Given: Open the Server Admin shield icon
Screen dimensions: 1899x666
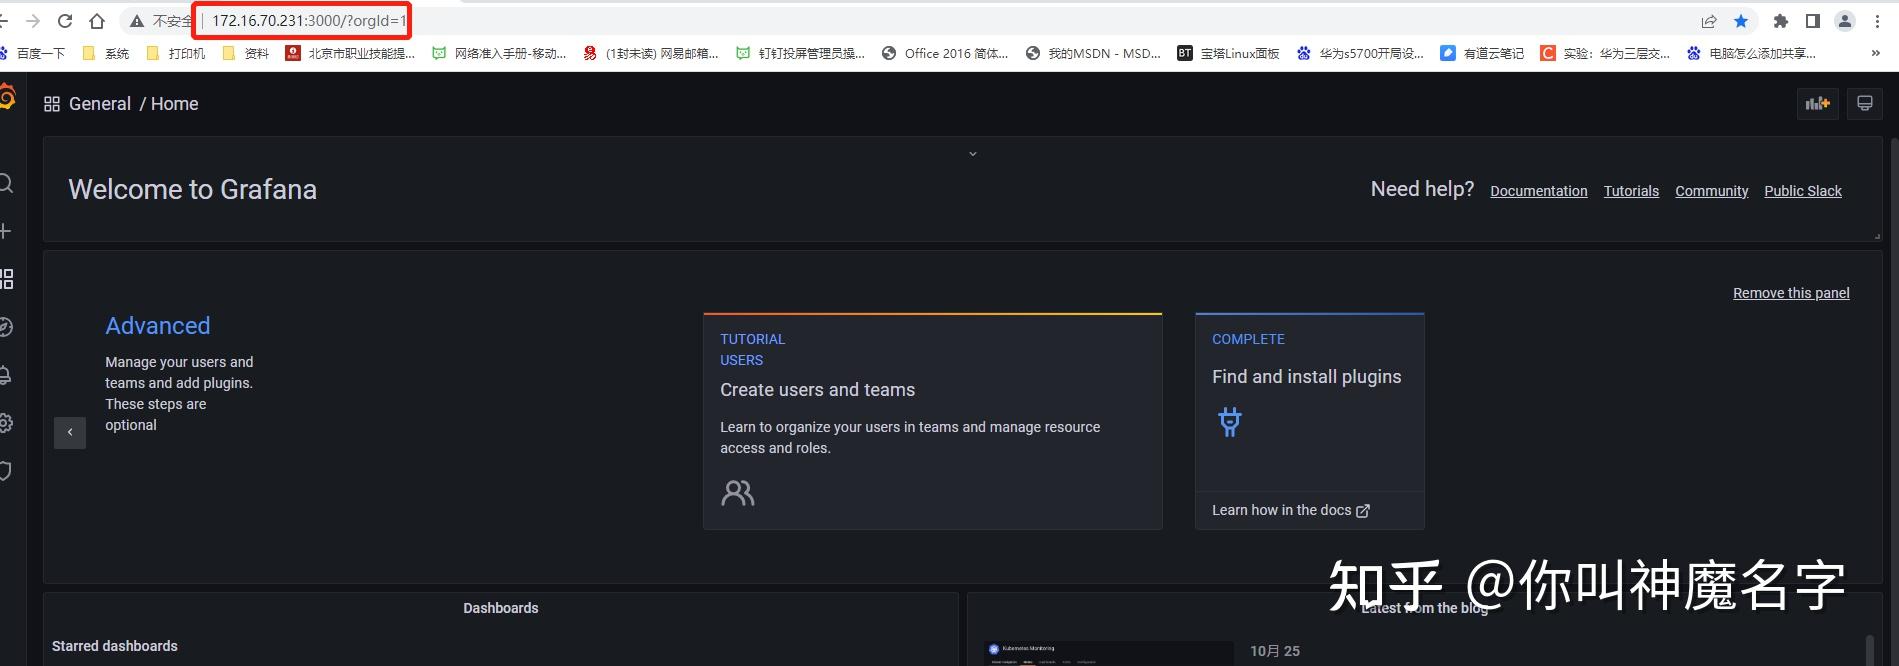Looking at the screenshot, I should pos(5,471).
